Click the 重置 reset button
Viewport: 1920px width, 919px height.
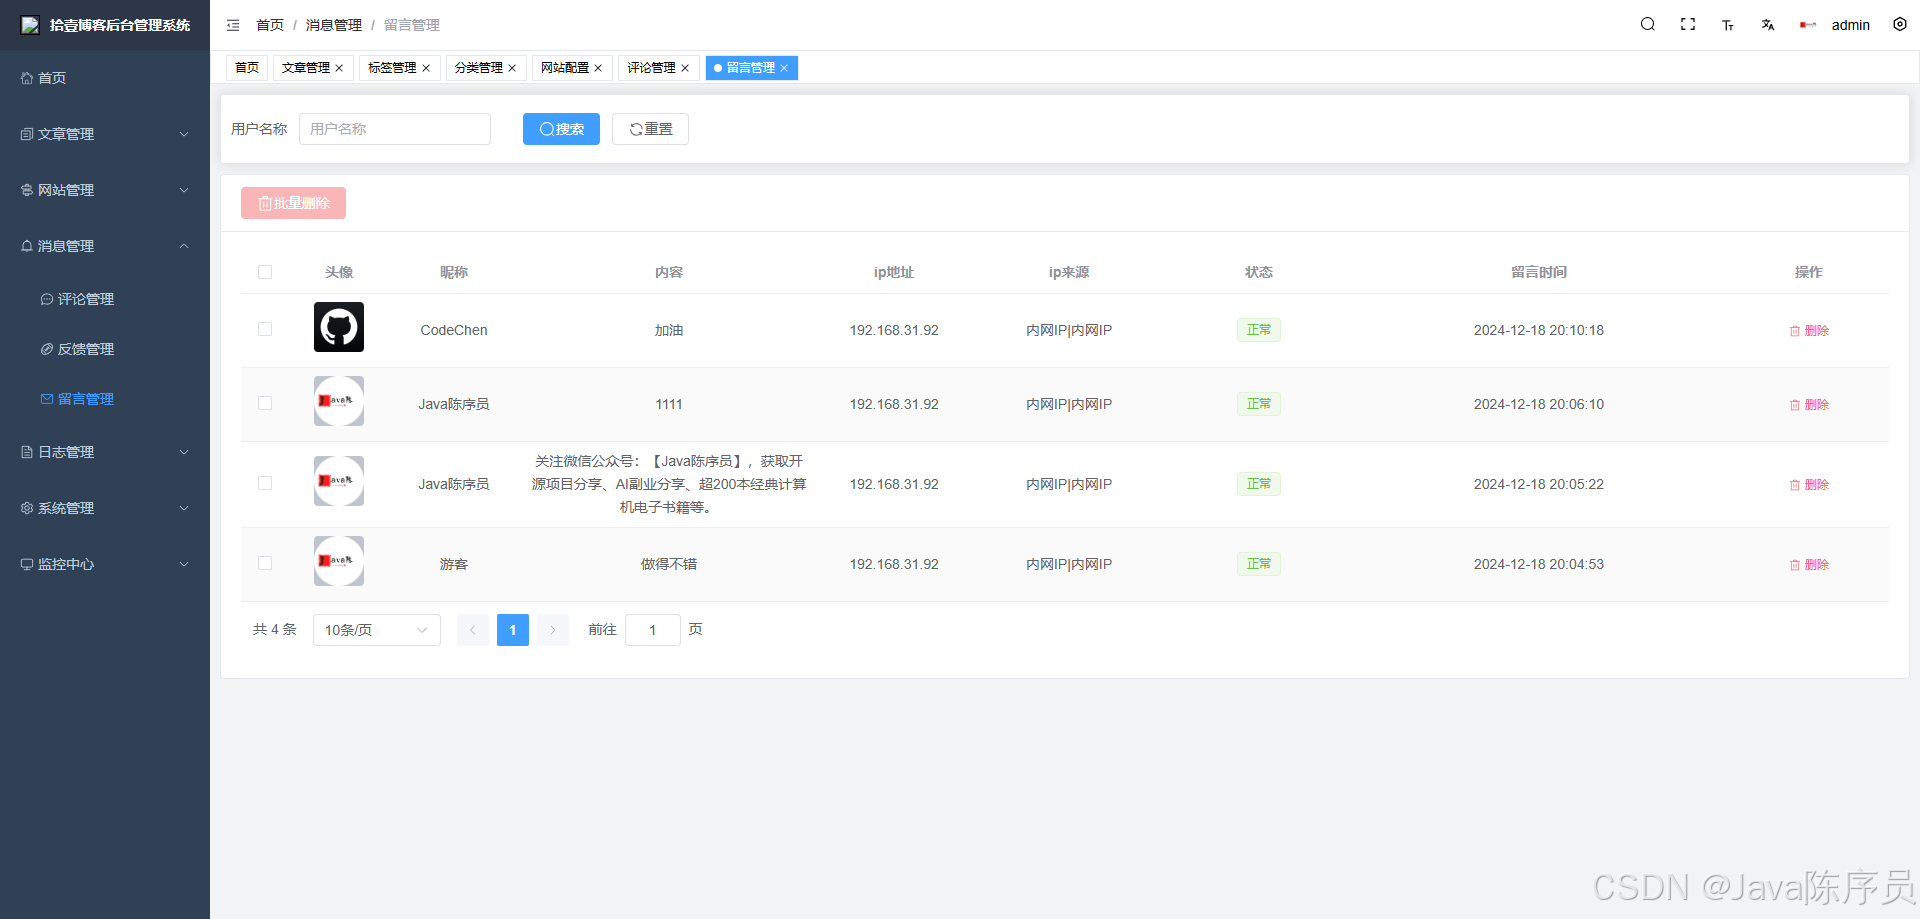650,129
